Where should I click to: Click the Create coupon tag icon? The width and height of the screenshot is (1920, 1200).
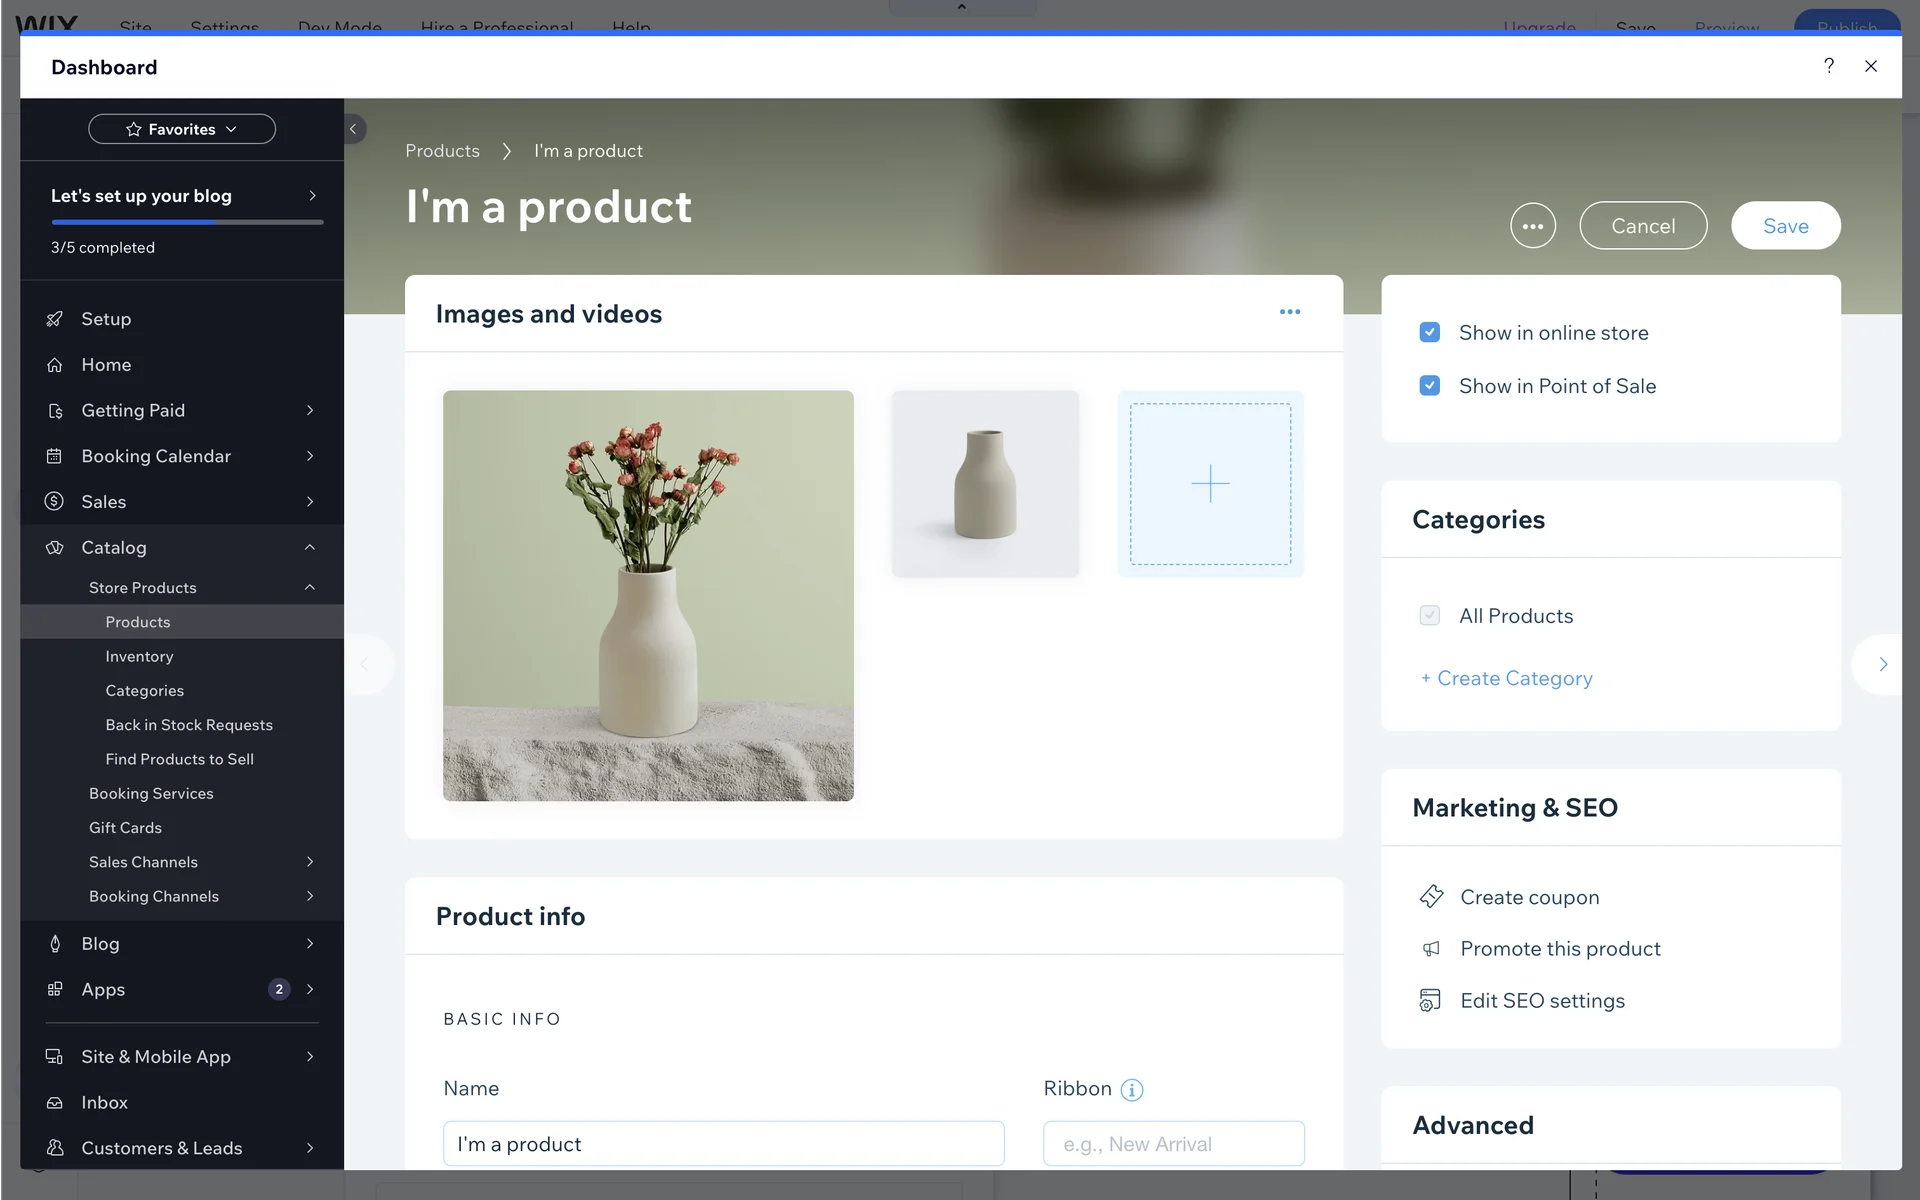pyautogui.click(x=1431, y=897)
